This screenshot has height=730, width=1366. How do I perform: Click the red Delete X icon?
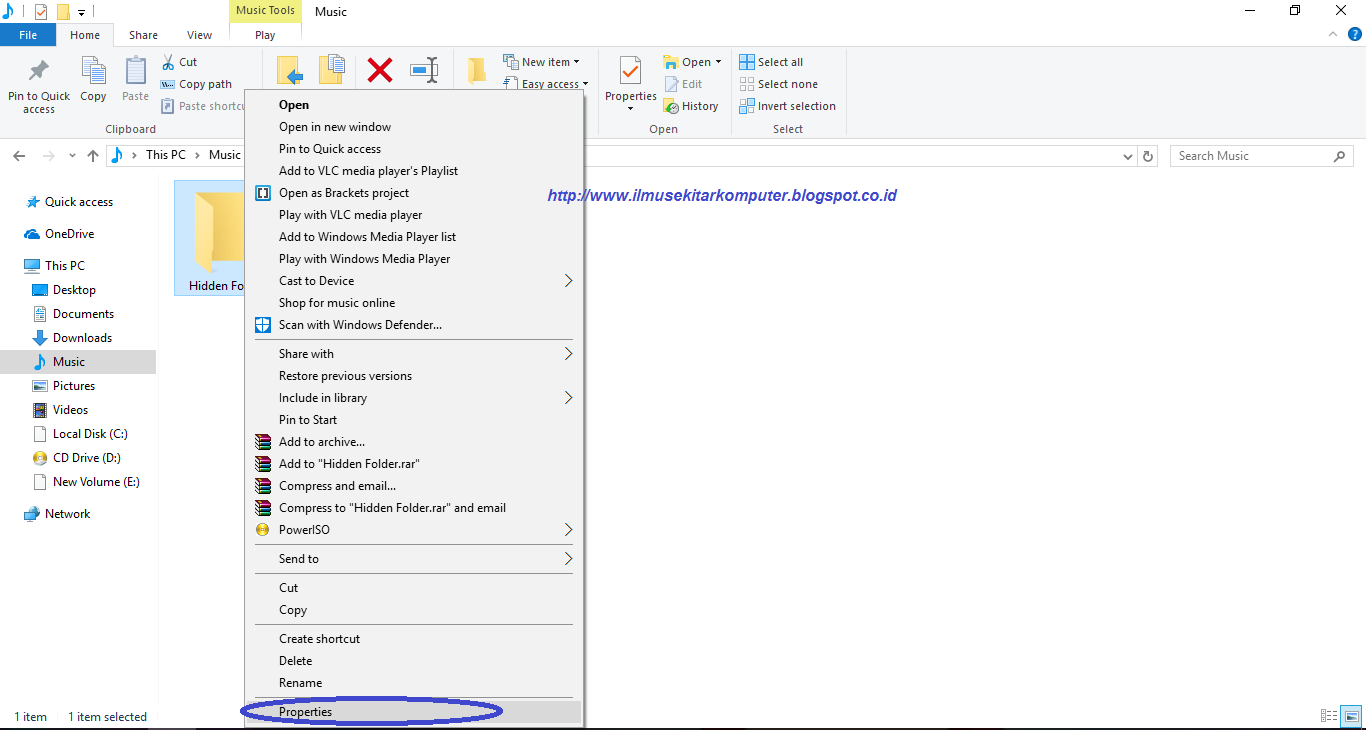coord(380,70)
